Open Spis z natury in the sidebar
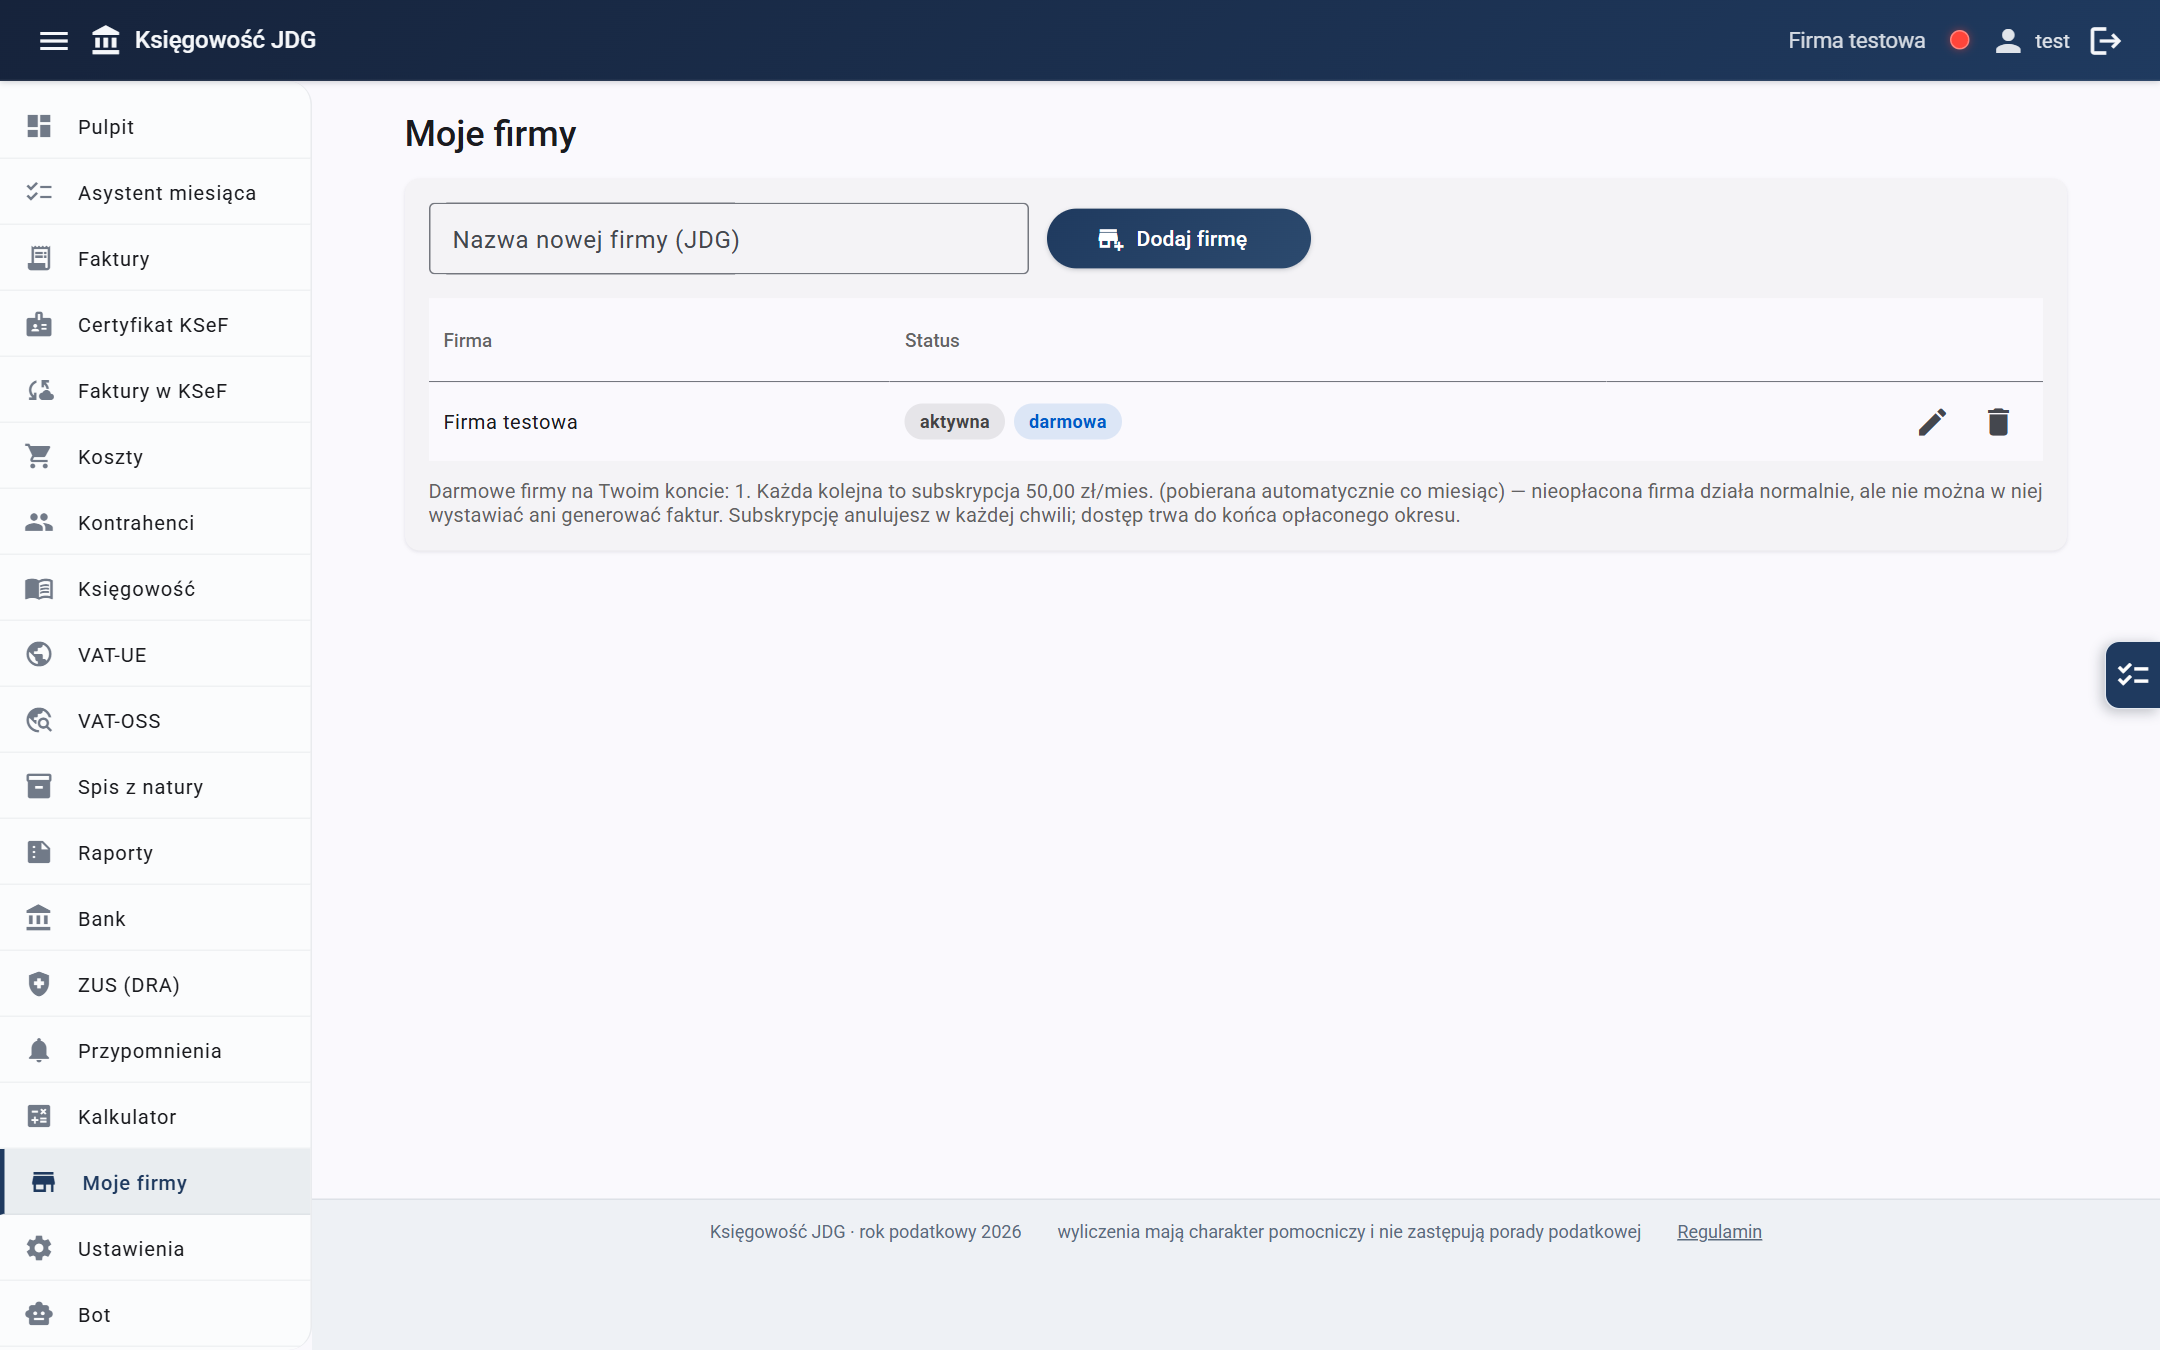The height and width of the screenshot is (1350, 2160). tap(156, 786)
